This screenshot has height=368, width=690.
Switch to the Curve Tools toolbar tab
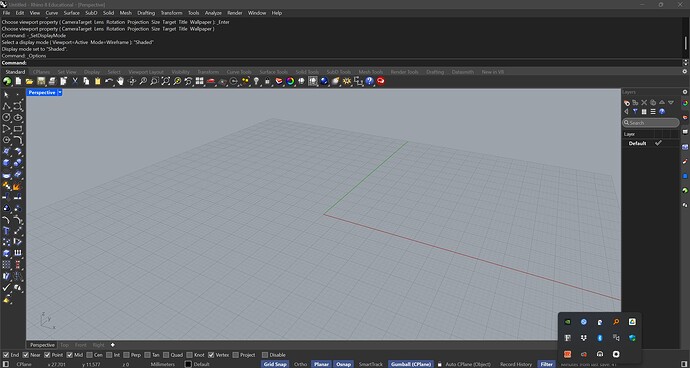(239, 72)
